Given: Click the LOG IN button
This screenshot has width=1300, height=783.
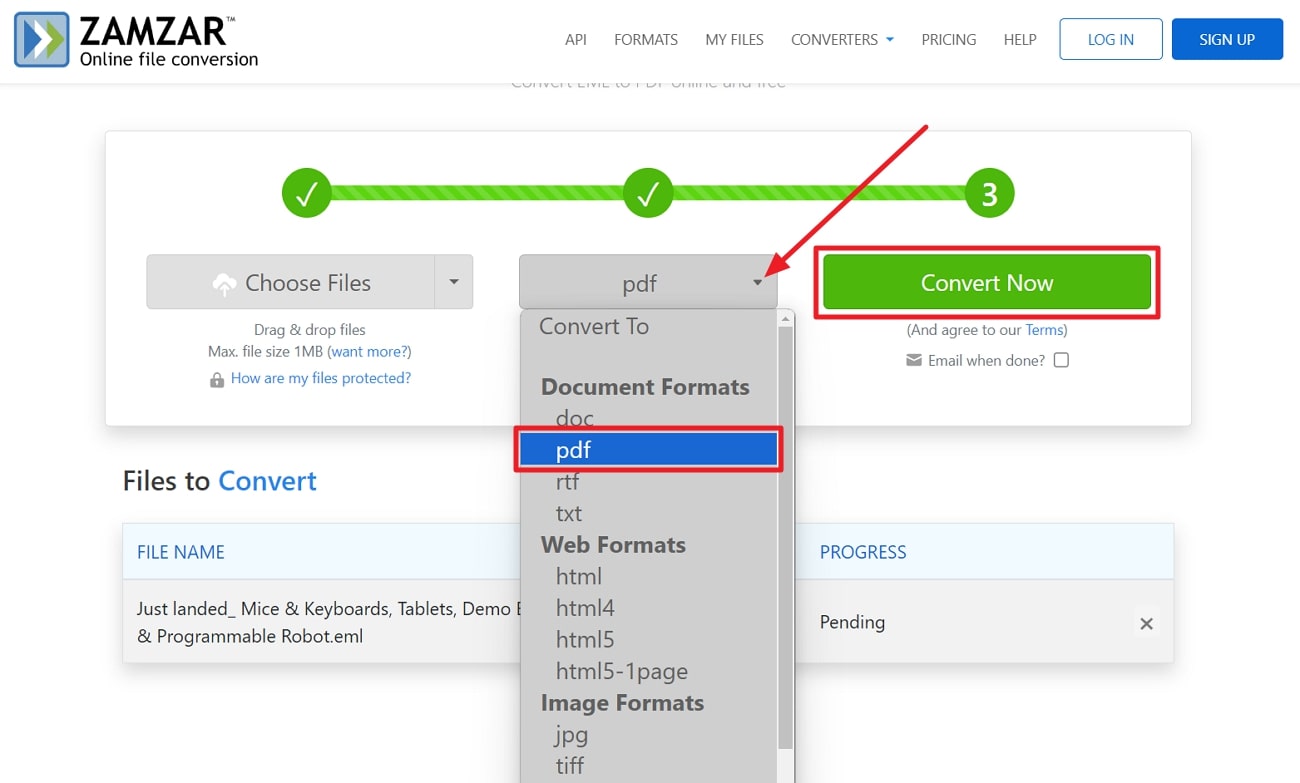Looking at the screenshot, I should coord(1111,39).
